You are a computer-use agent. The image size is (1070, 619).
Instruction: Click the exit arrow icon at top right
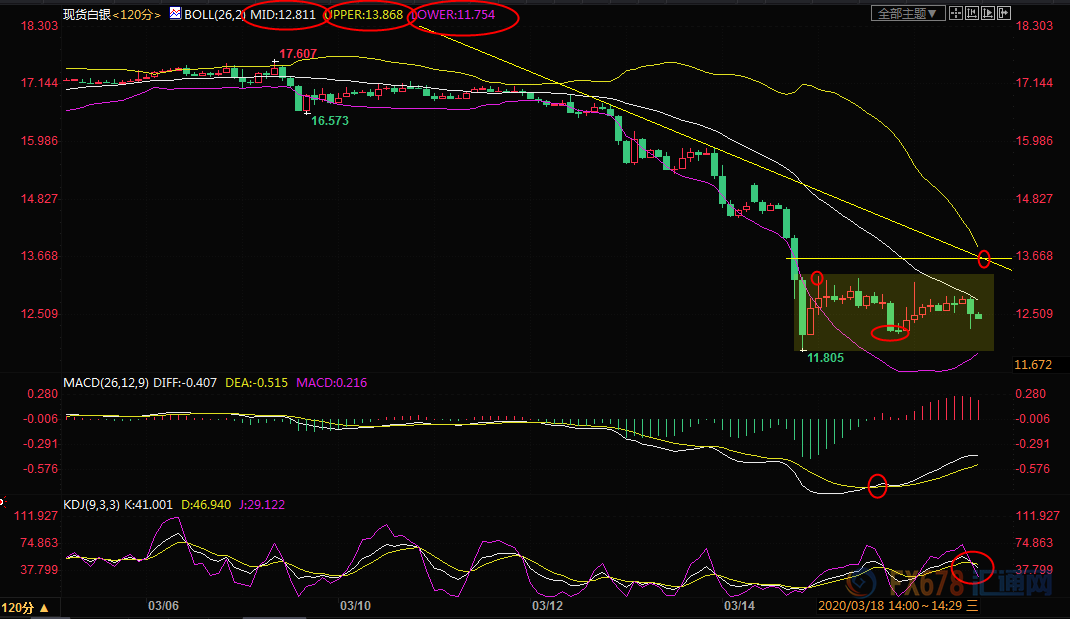1004,13
